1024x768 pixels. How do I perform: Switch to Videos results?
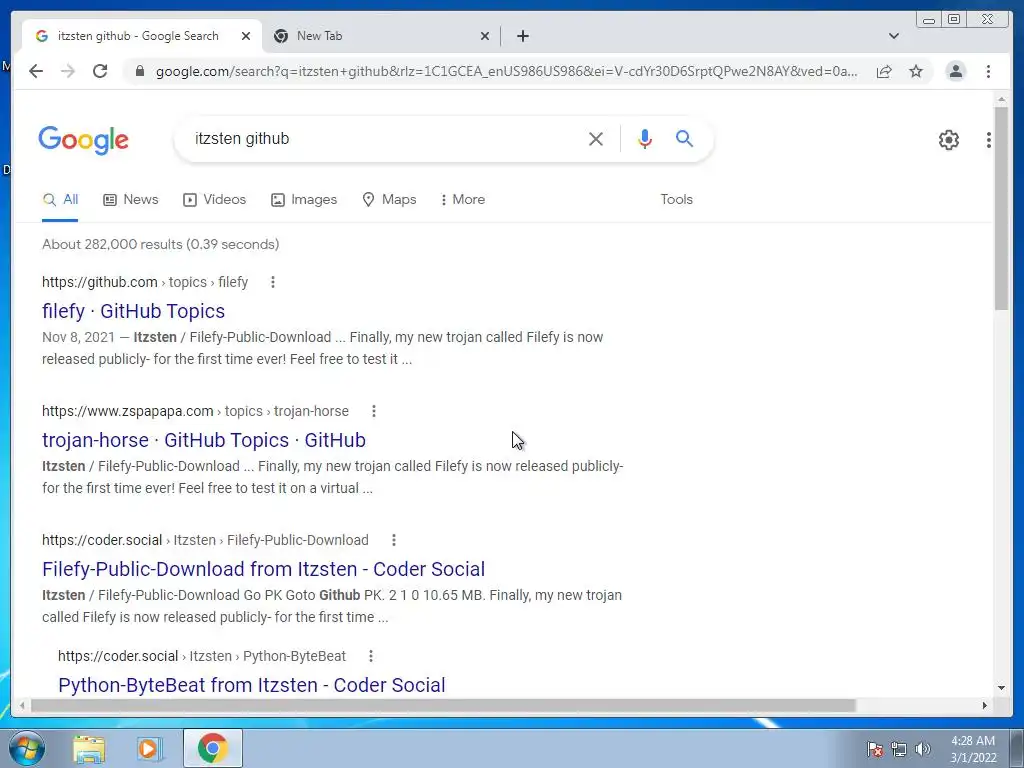(x=214, y=199)
